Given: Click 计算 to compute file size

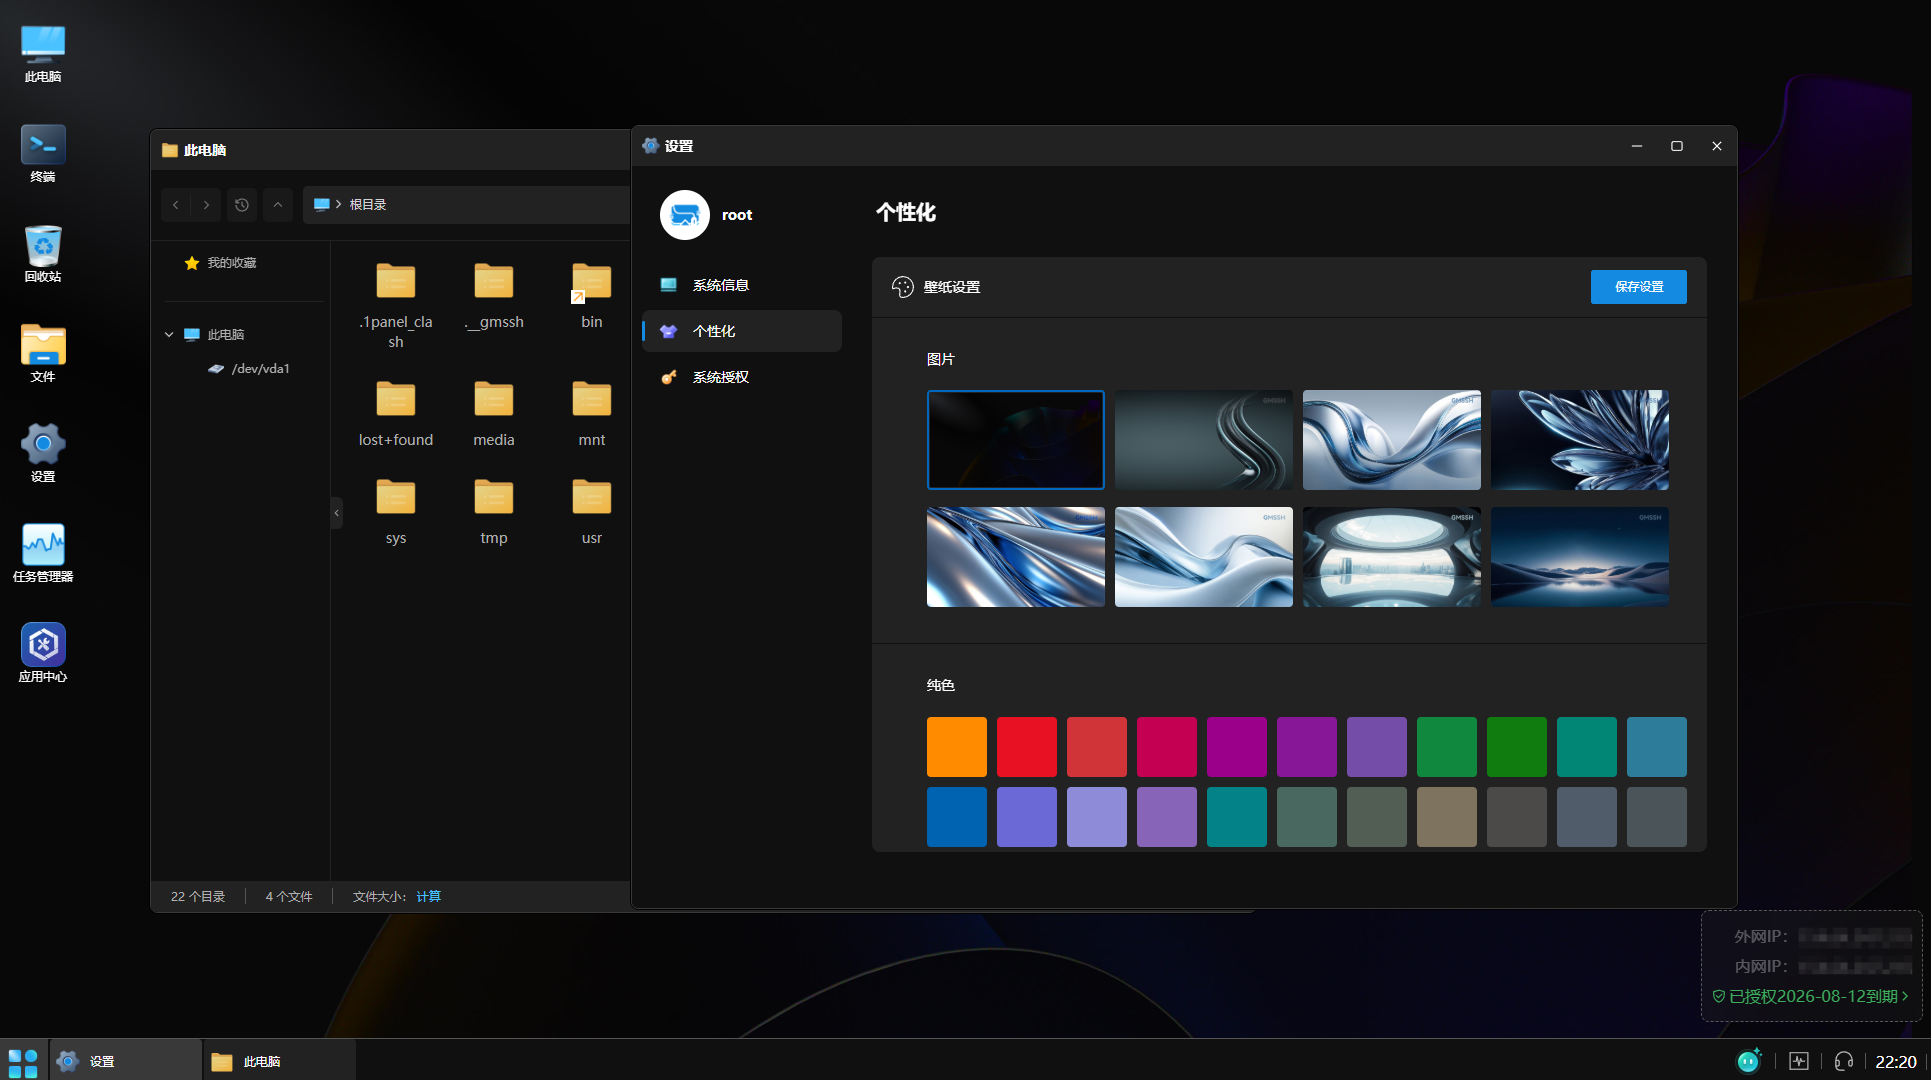Looking at the screenshot, I should 428,896.
